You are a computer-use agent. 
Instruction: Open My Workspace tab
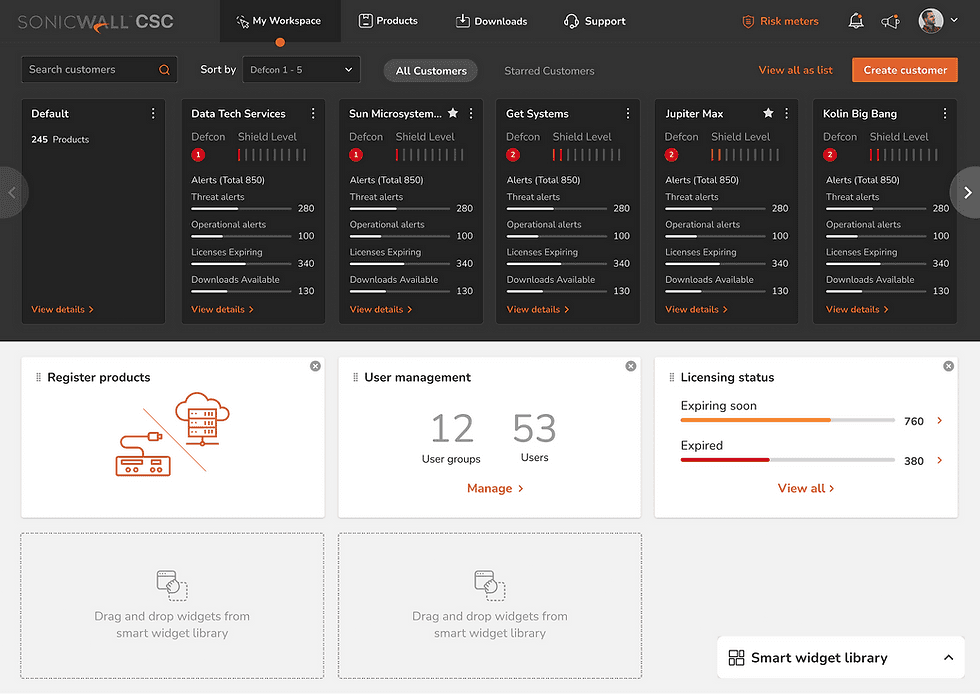tap(279, 21)
